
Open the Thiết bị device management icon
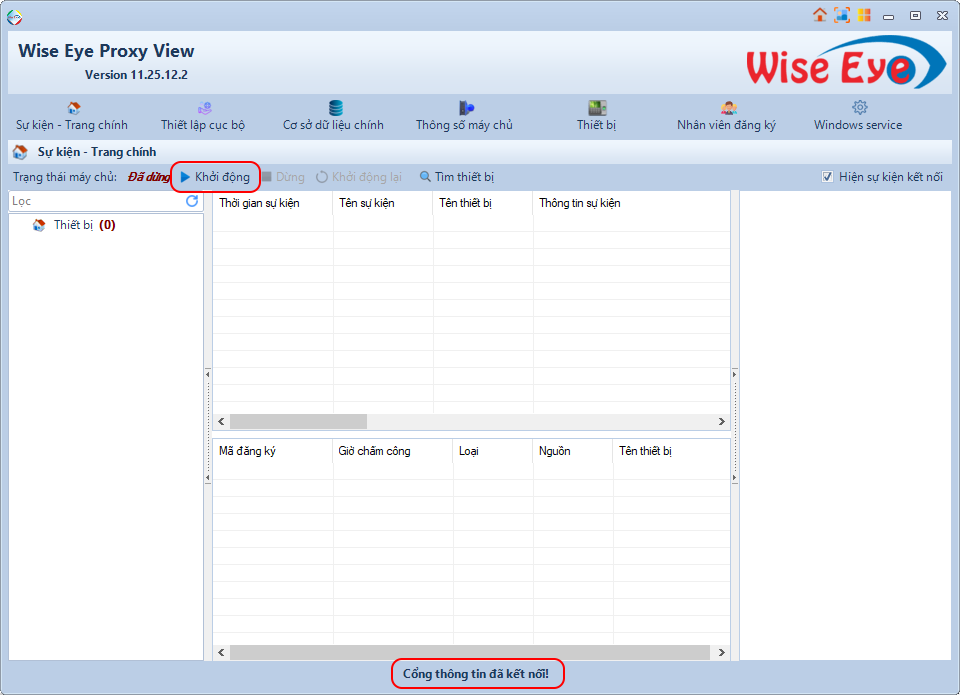596,115
